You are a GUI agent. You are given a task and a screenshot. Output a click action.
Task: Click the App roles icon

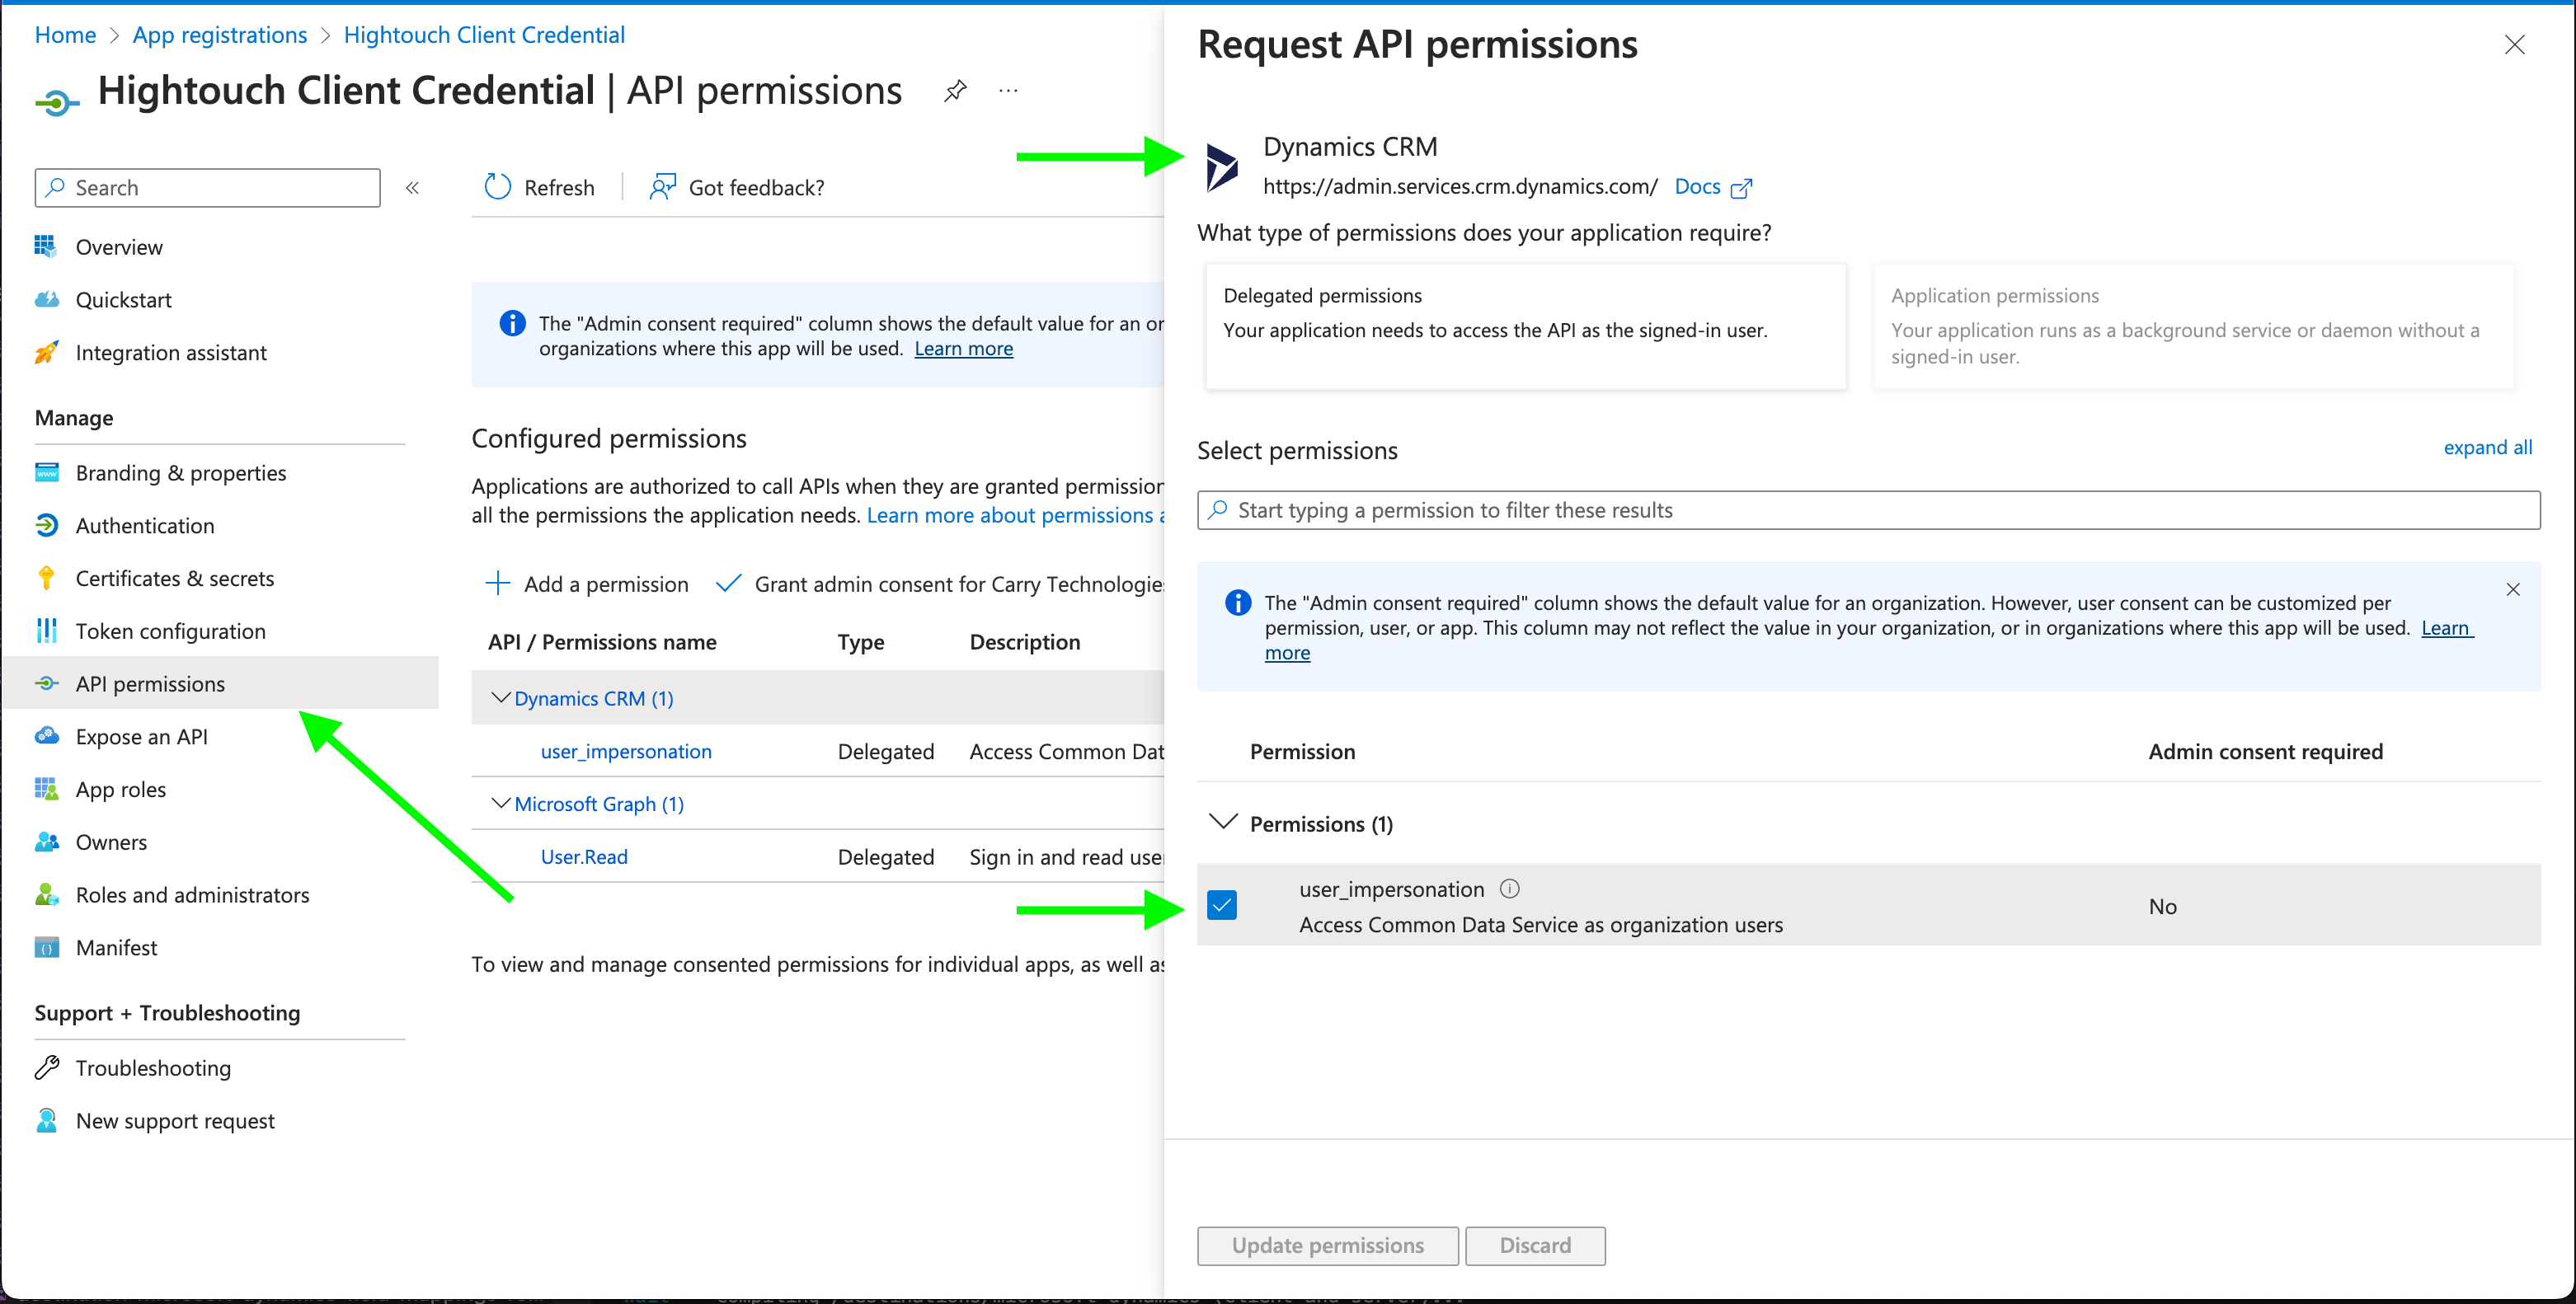46,789
